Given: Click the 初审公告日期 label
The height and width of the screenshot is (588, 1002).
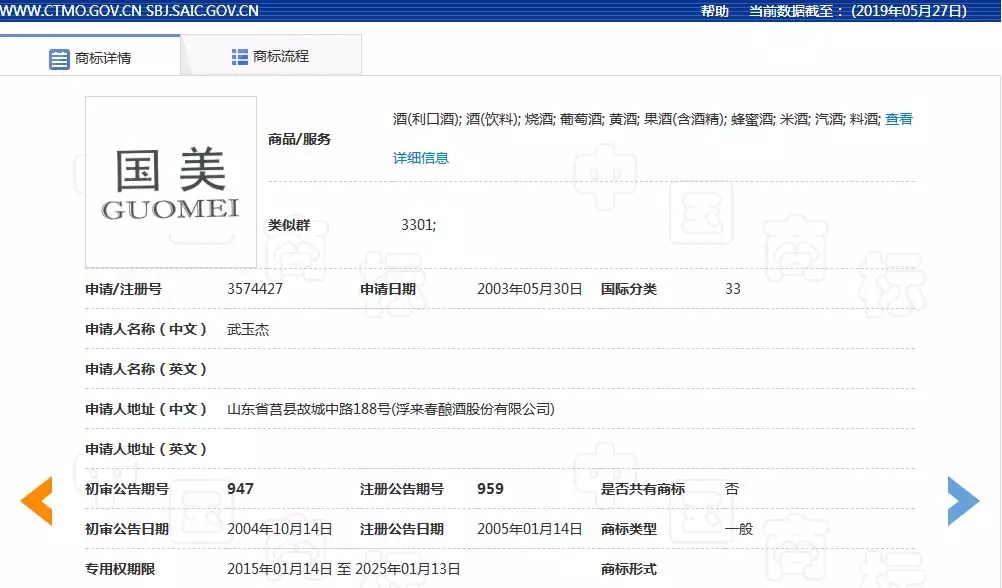Looking at the screenshot, I should click(127, 529).
